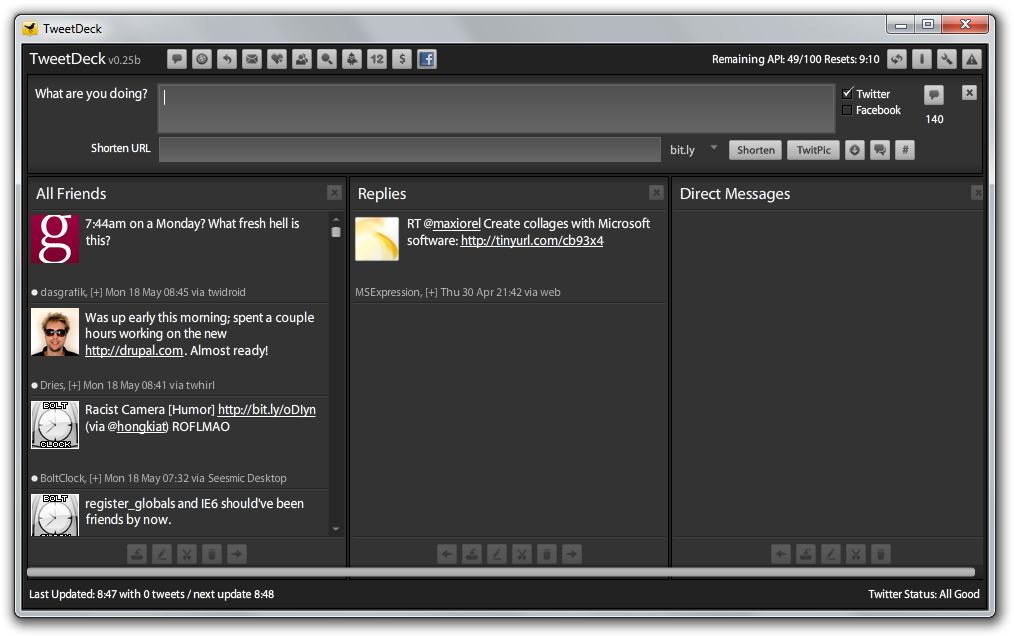Viewport: 1014px width, 636px height.
Task: Expand the bit.ly URL shortener dropdown
Action: tap(714, 149)
